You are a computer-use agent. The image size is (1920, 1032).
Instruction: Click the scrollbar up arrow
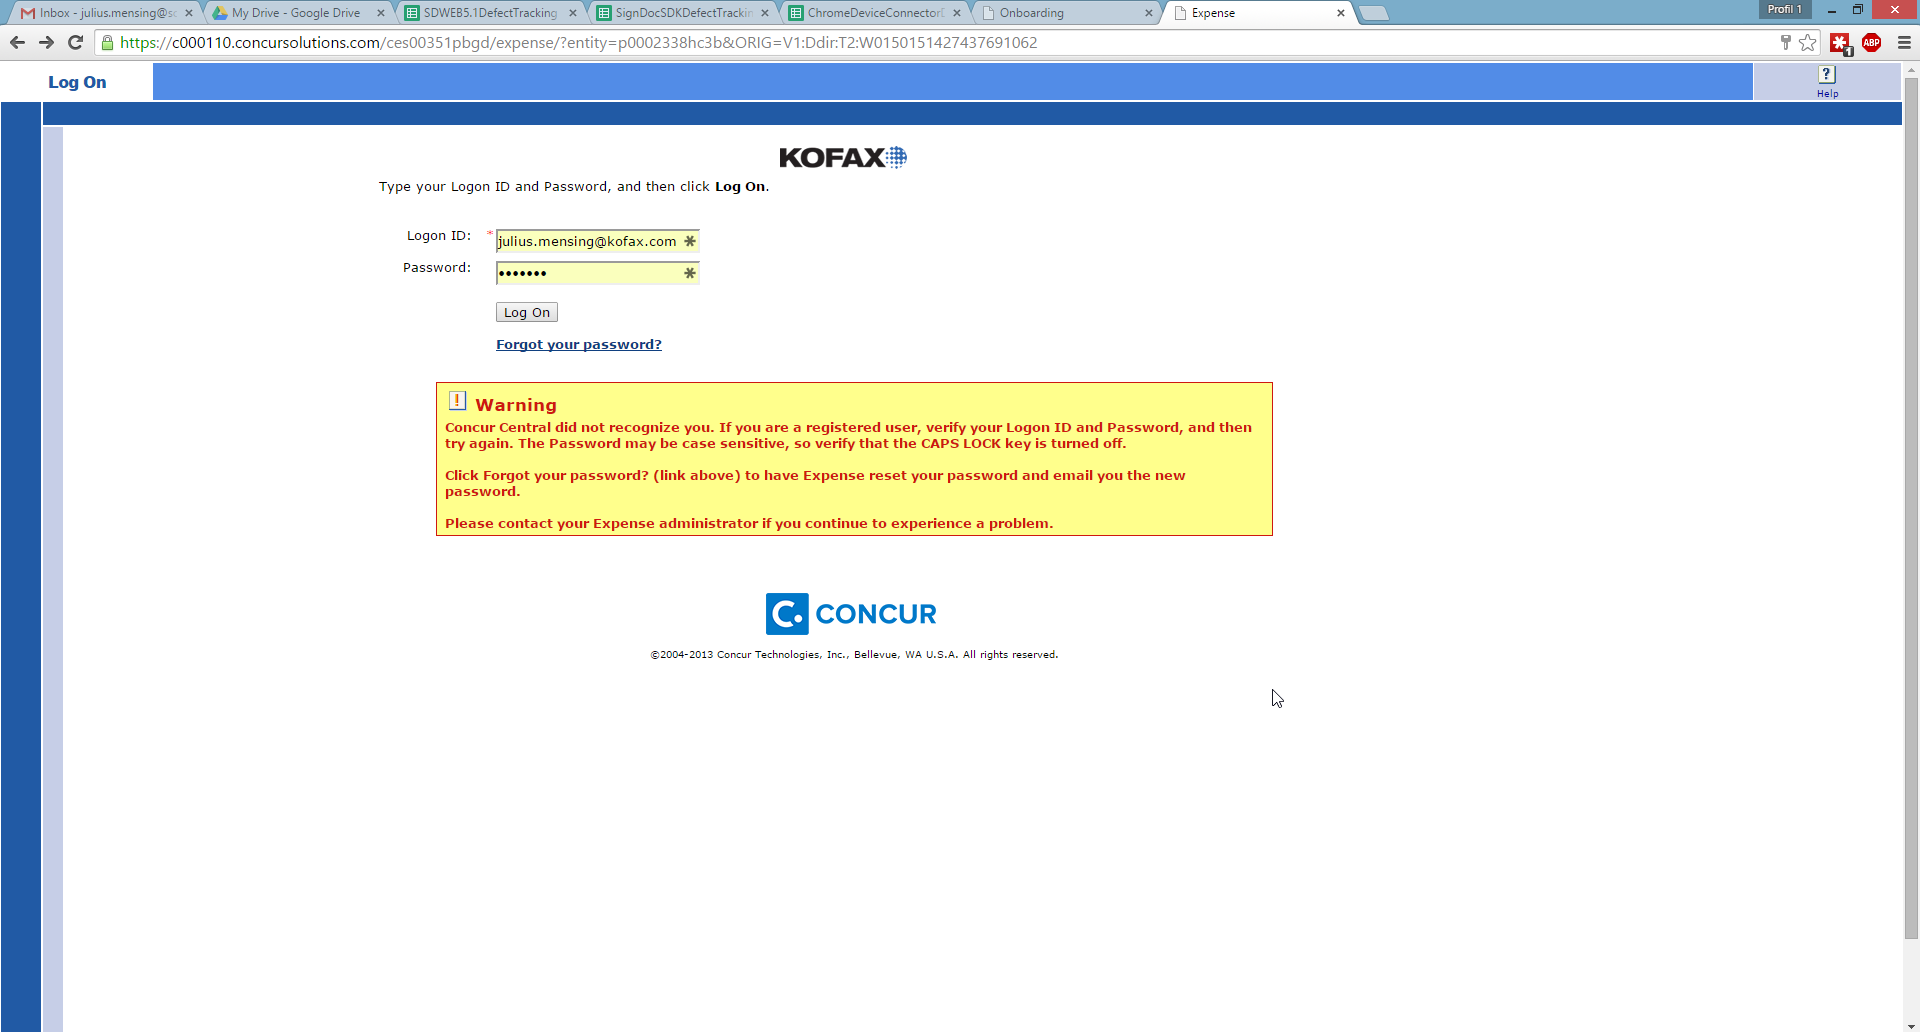pyautogui.click(x=1911, y=70)
